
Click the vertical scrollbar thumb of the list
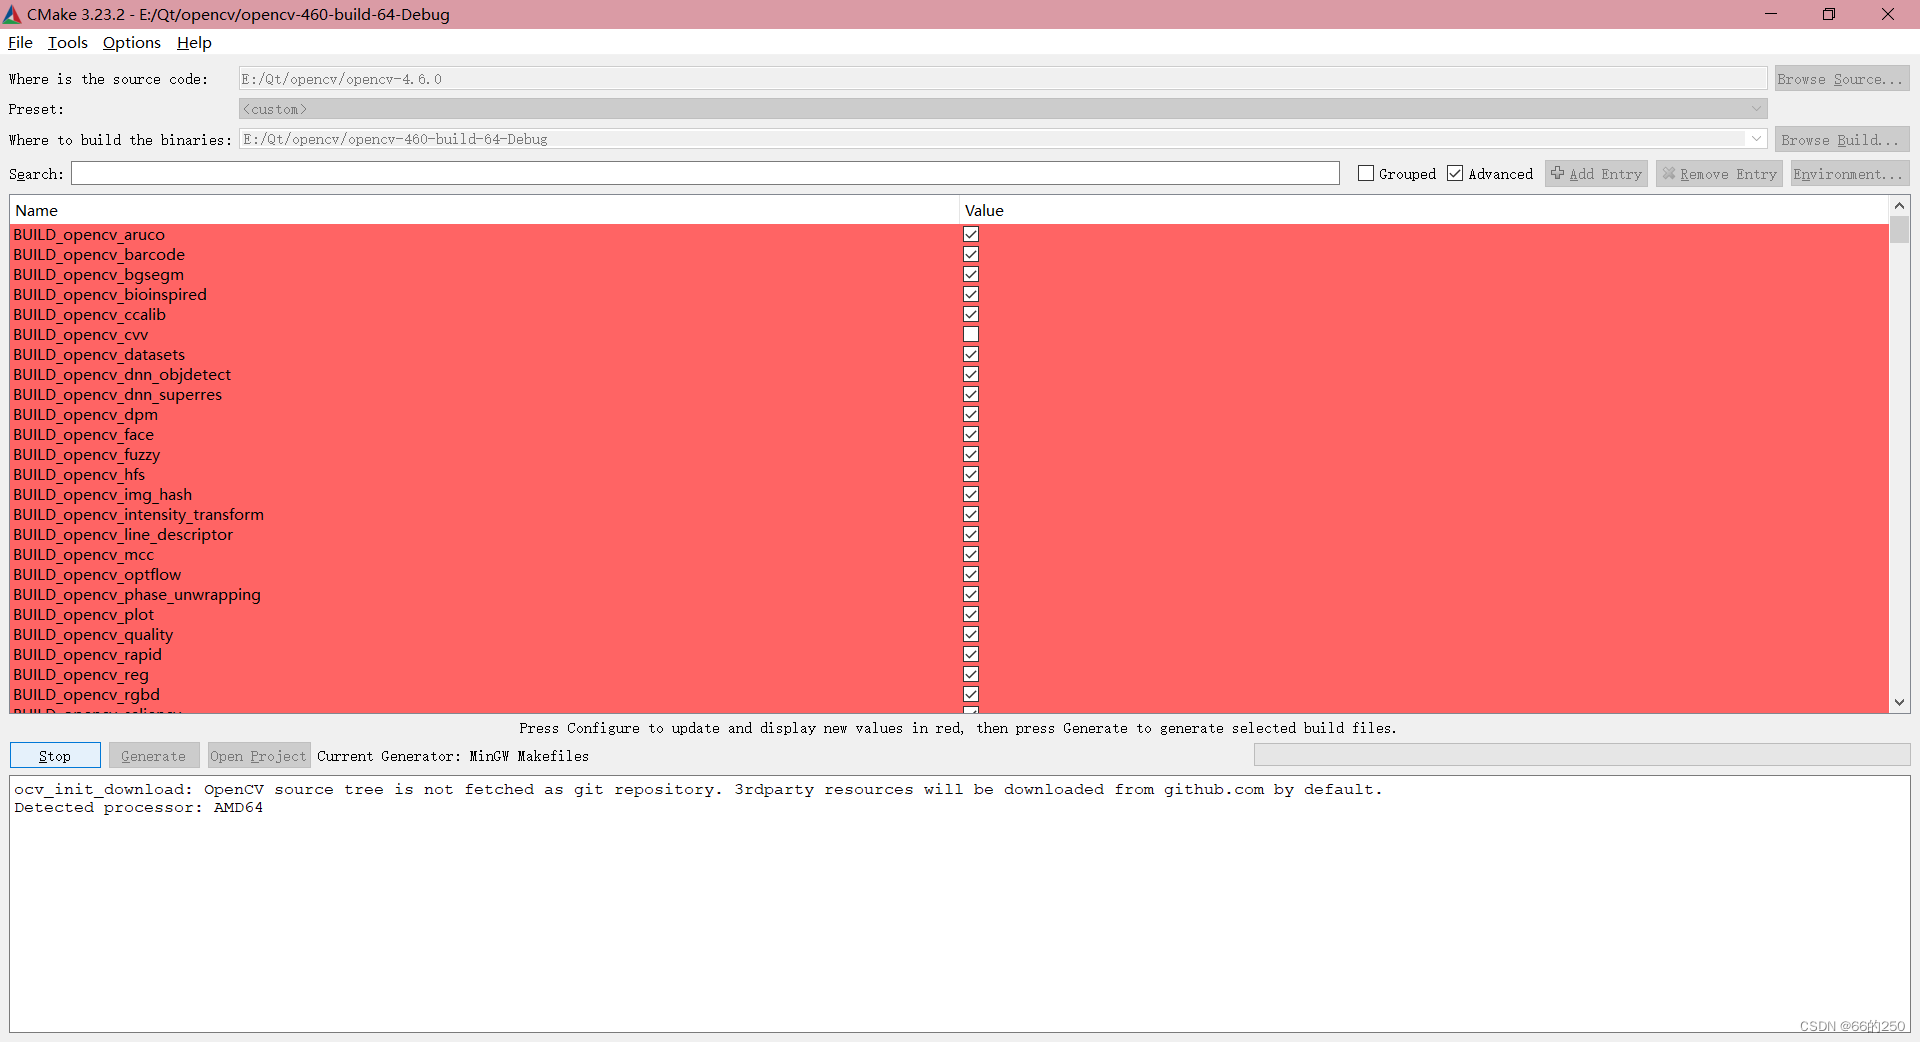point(1899,229)
